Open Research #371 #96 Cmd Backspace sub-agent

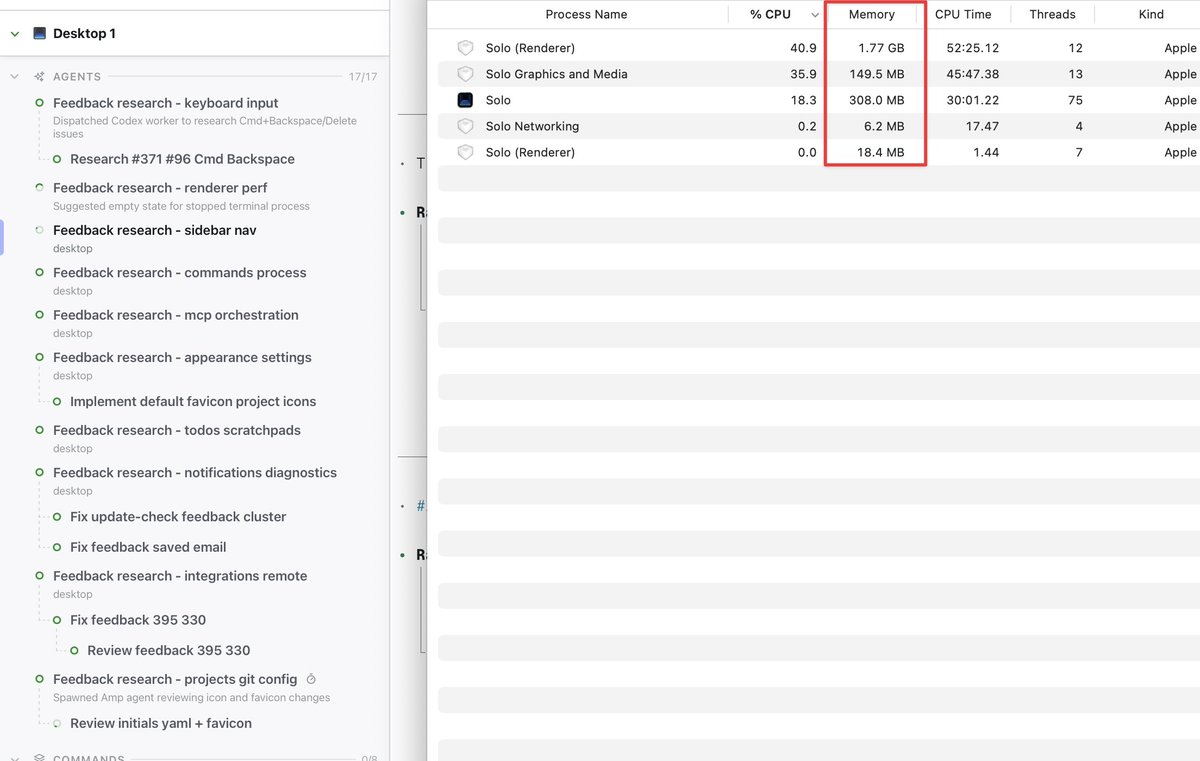coord(182,159)
